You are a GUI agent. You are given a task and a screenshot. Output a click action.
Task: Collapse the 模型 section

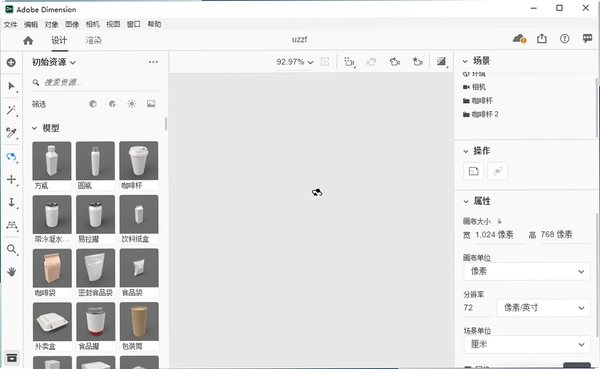[x=34, y=128]
